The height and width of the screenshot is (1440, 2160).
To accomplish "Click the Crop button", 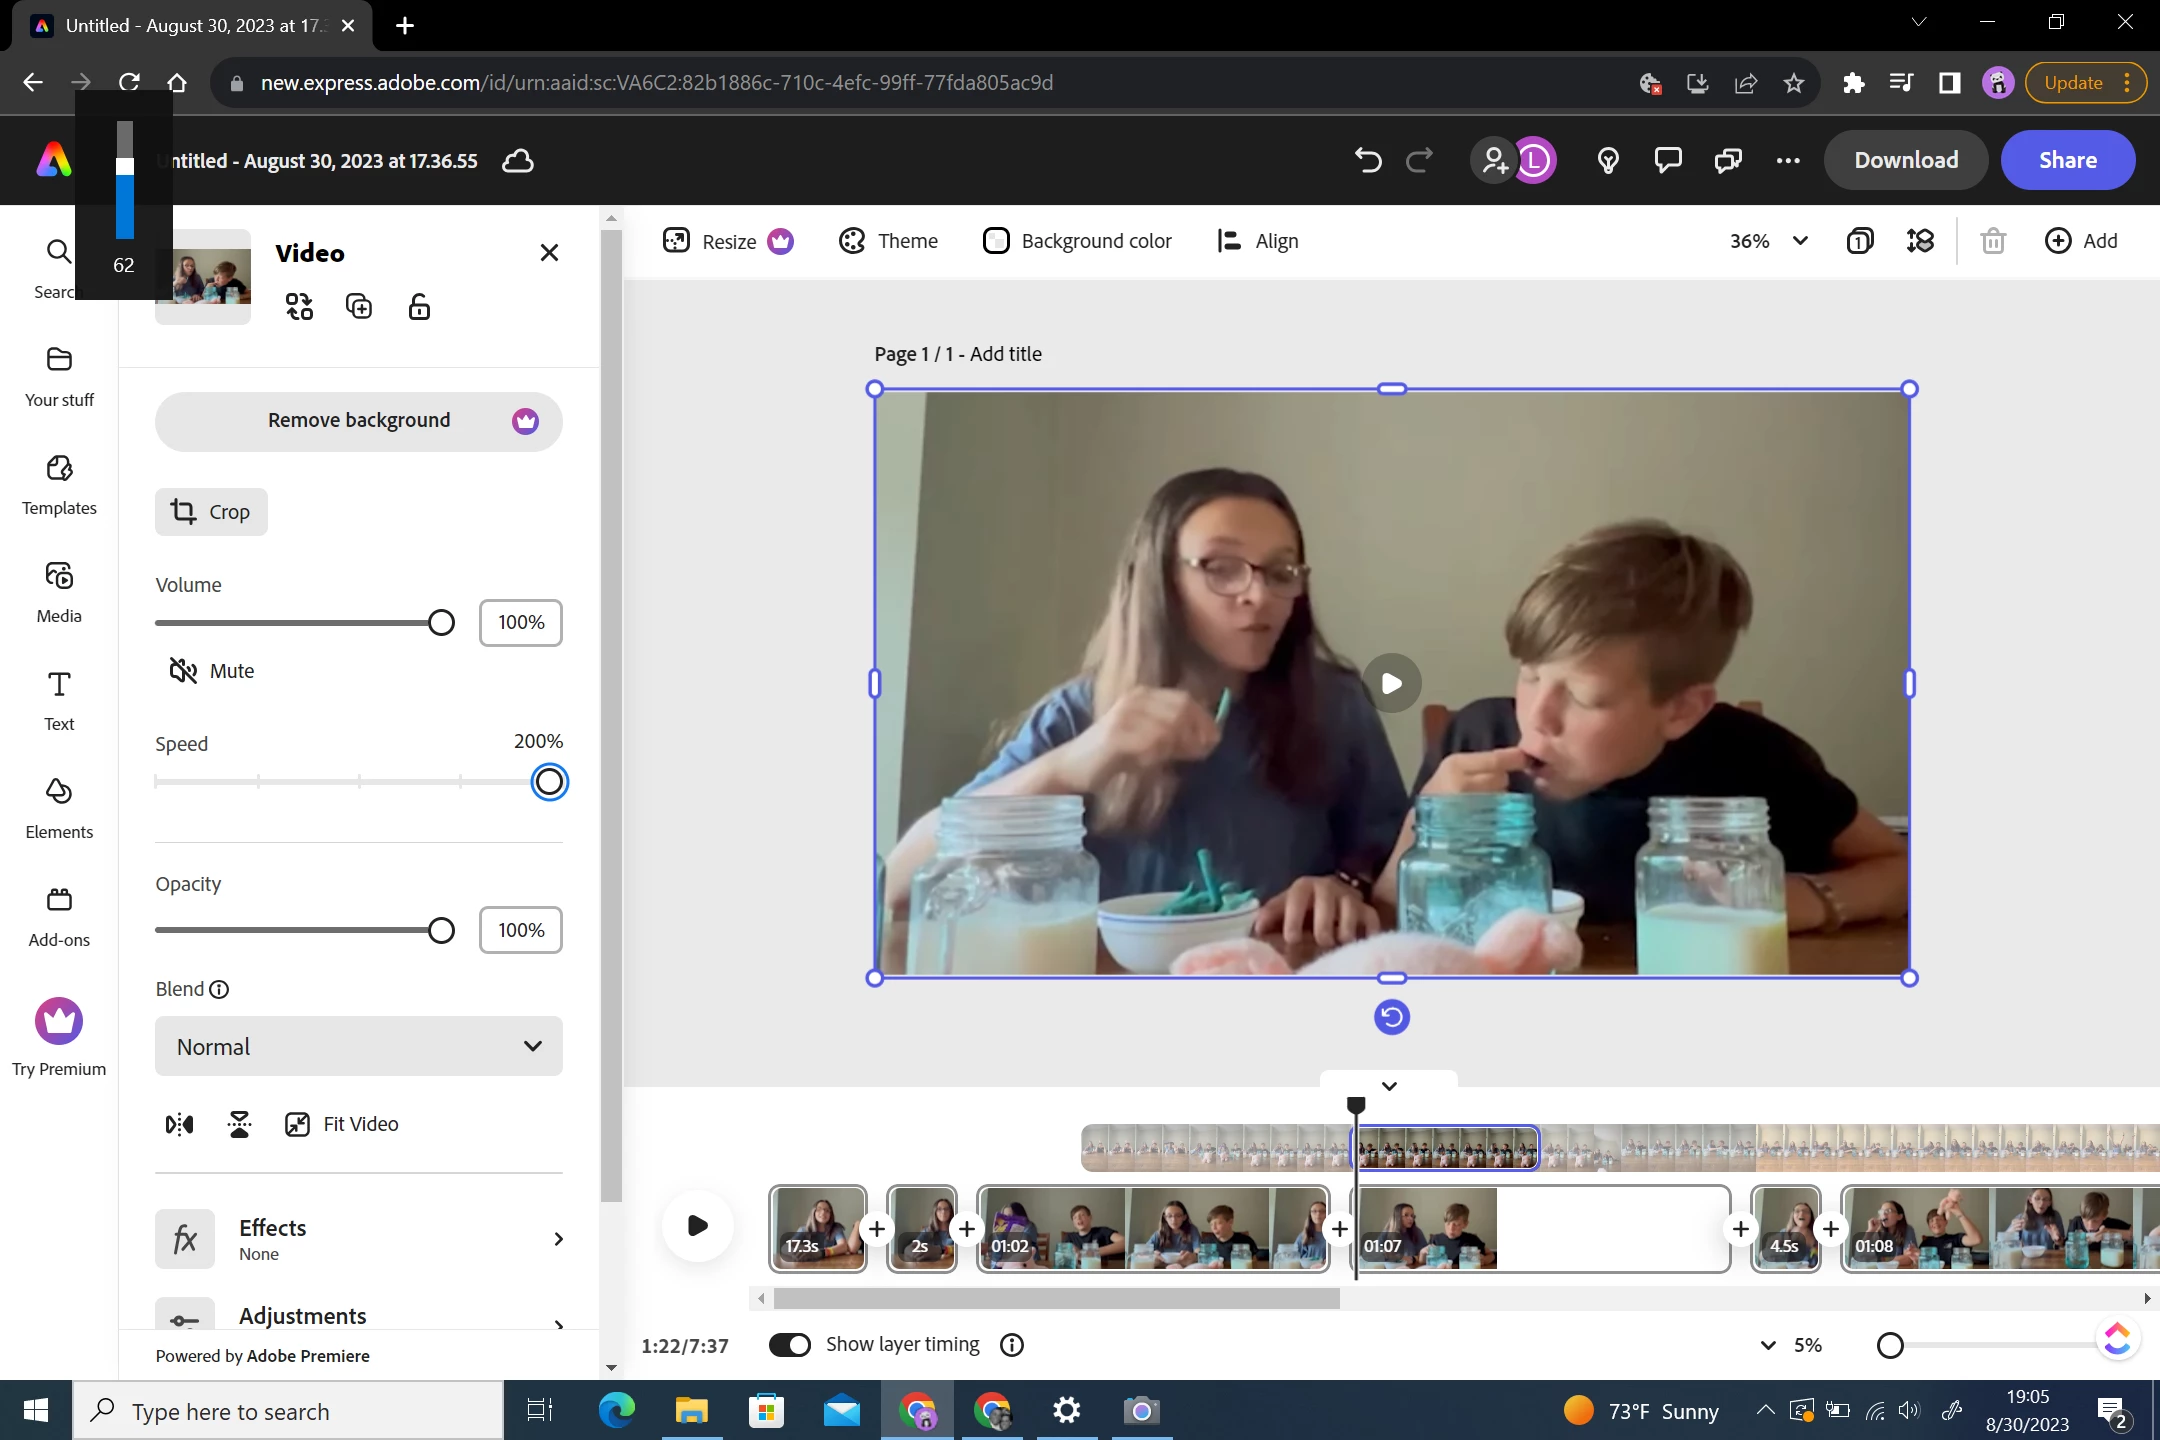I will tap(211, 512).
